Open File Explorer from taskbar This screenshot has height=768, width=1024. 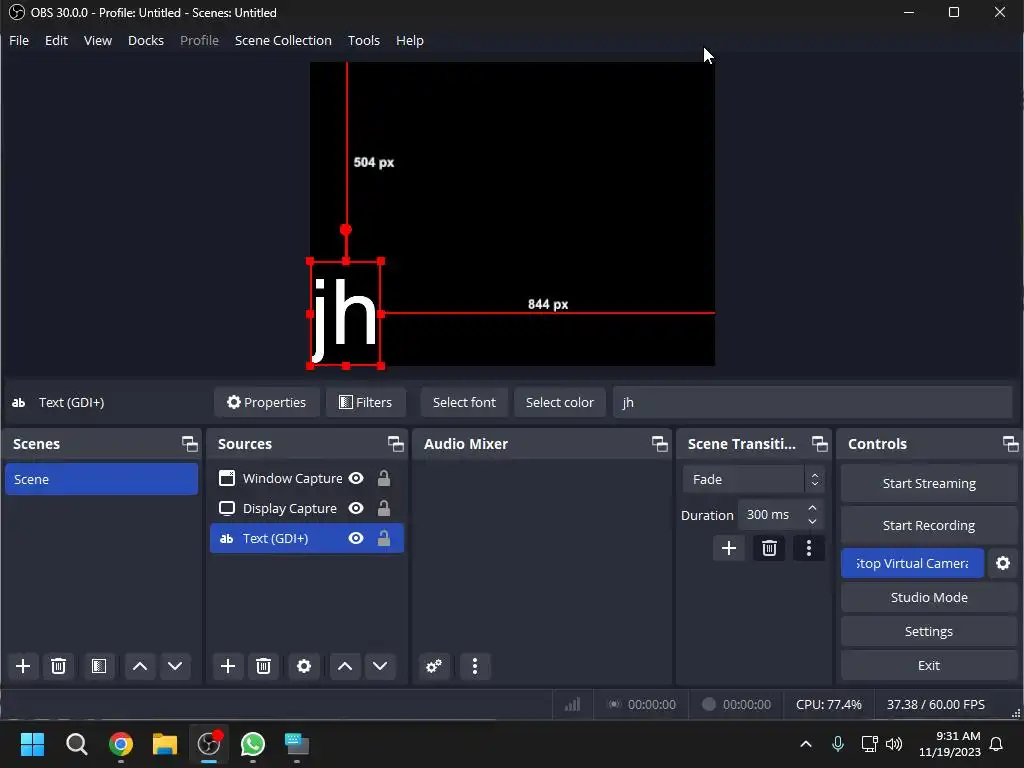165,744
